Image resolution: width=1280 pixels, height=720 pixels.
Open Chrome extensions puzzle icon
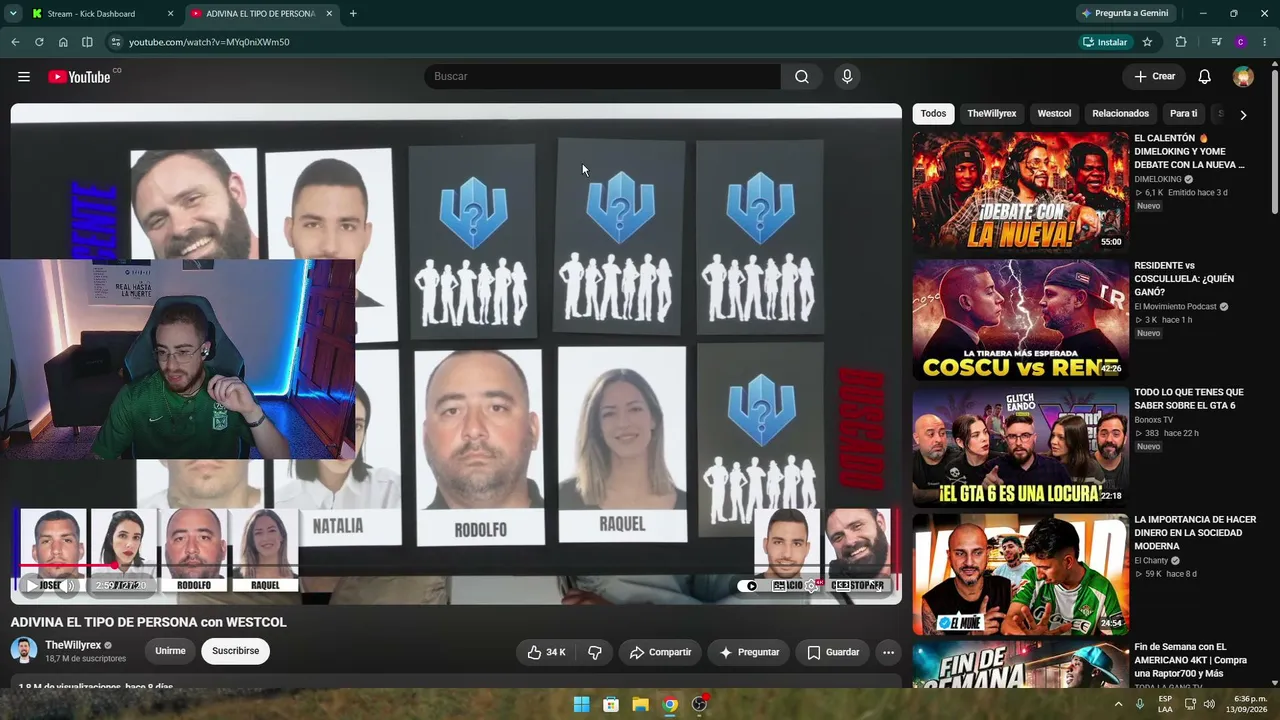pyautogui.click(x=1181, y=42)
